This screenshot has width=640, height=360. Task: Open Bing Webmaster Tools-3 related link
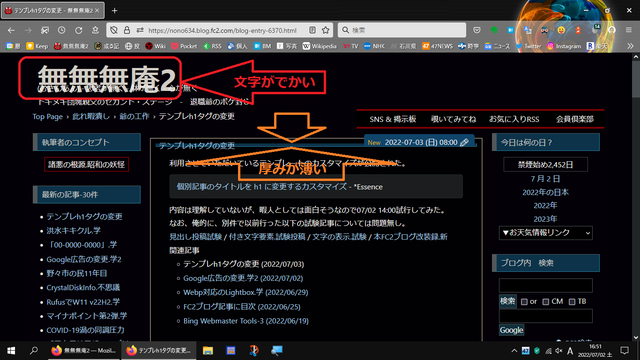pyautogui.click(x=246, y=321)
